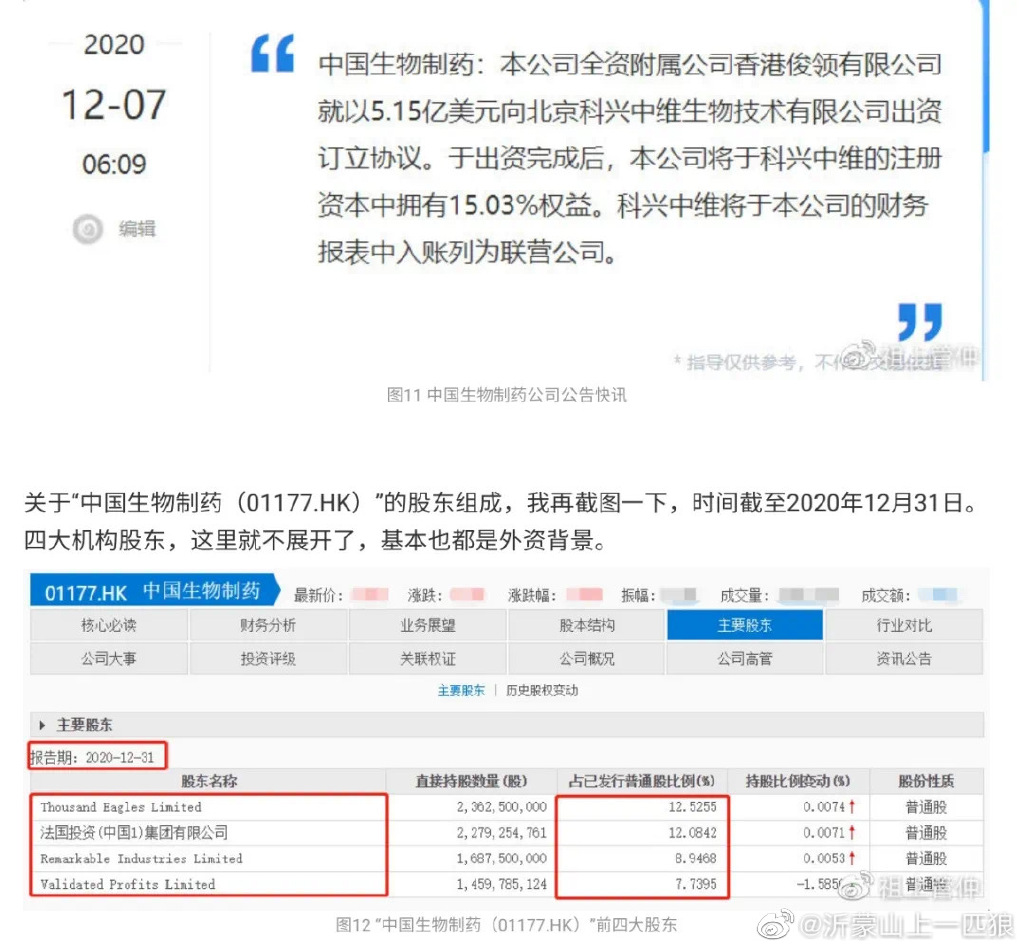The image size is (1024, 950).
Task: Open the 资讯公告 tab
Action: coord(904,659)
